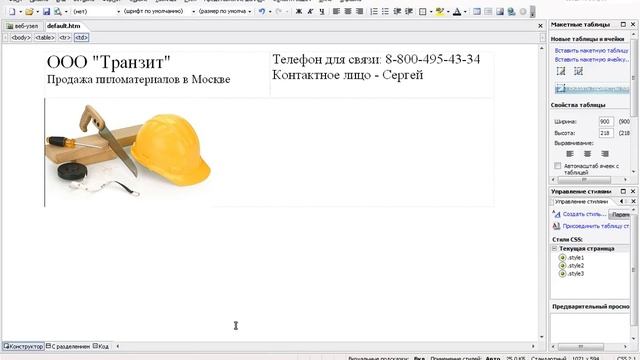Select the <tr> tag in breadcrumb
640x360 pixels.
[65, 38]
